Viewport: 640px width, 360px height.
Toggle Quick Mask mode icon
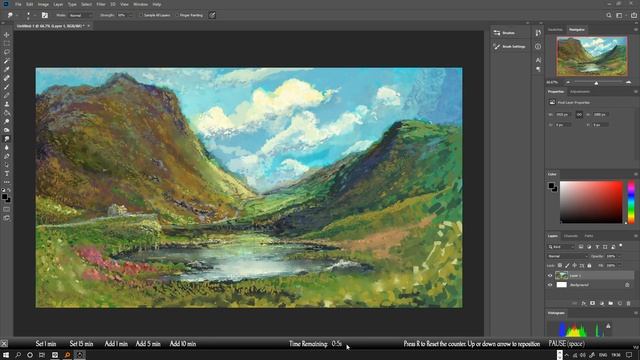(7, 209)
